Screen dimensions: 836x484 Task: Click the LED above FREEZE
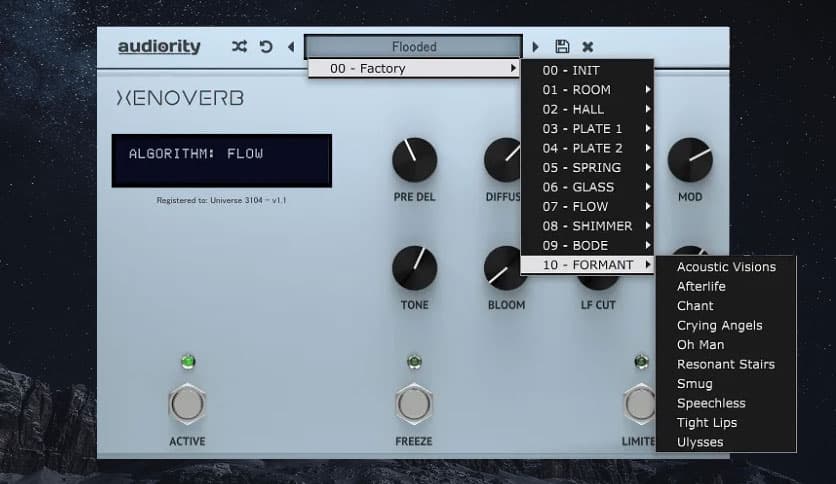pyautogui.click(x=414, y=362)
